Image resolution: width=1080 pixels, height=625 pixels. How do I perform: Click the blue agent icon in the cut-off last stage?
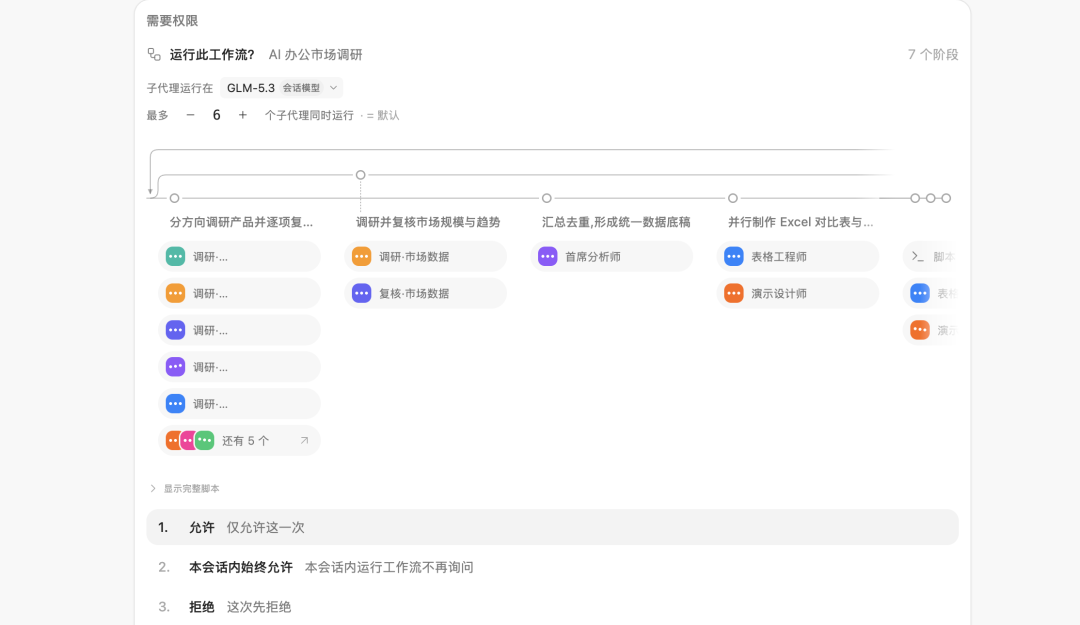tap(920, 294)
